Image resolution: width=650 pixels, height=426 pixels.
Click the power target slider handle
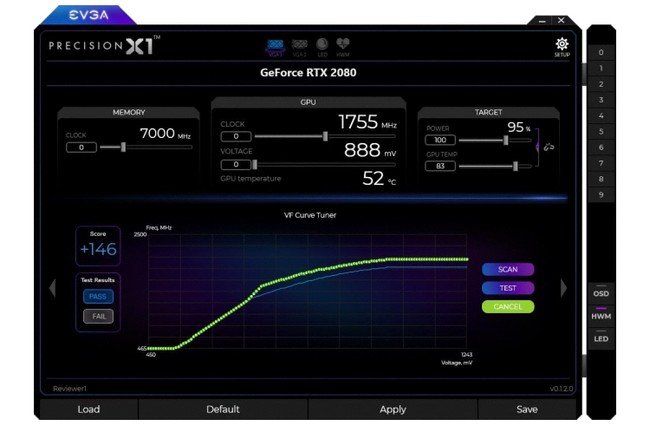[x=506, y=140]
